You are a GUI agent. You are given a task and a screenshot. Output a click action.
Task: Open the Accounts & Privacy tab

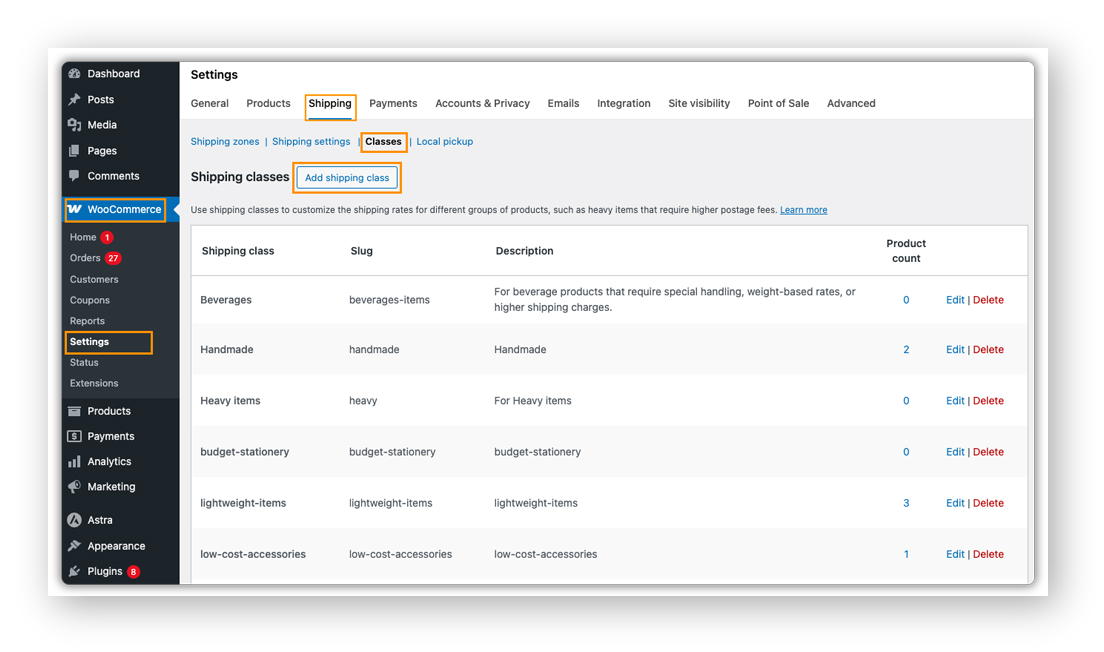point(482,103)
